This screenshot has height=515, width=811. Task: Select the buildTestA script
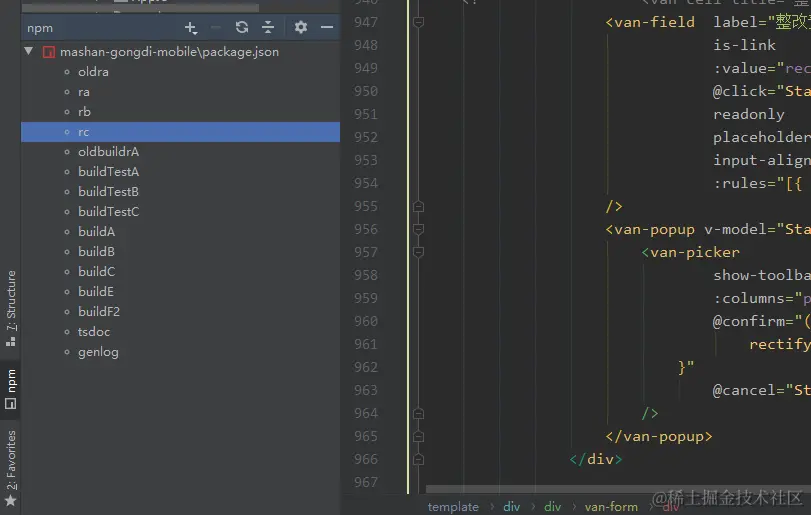coord(108,172)
